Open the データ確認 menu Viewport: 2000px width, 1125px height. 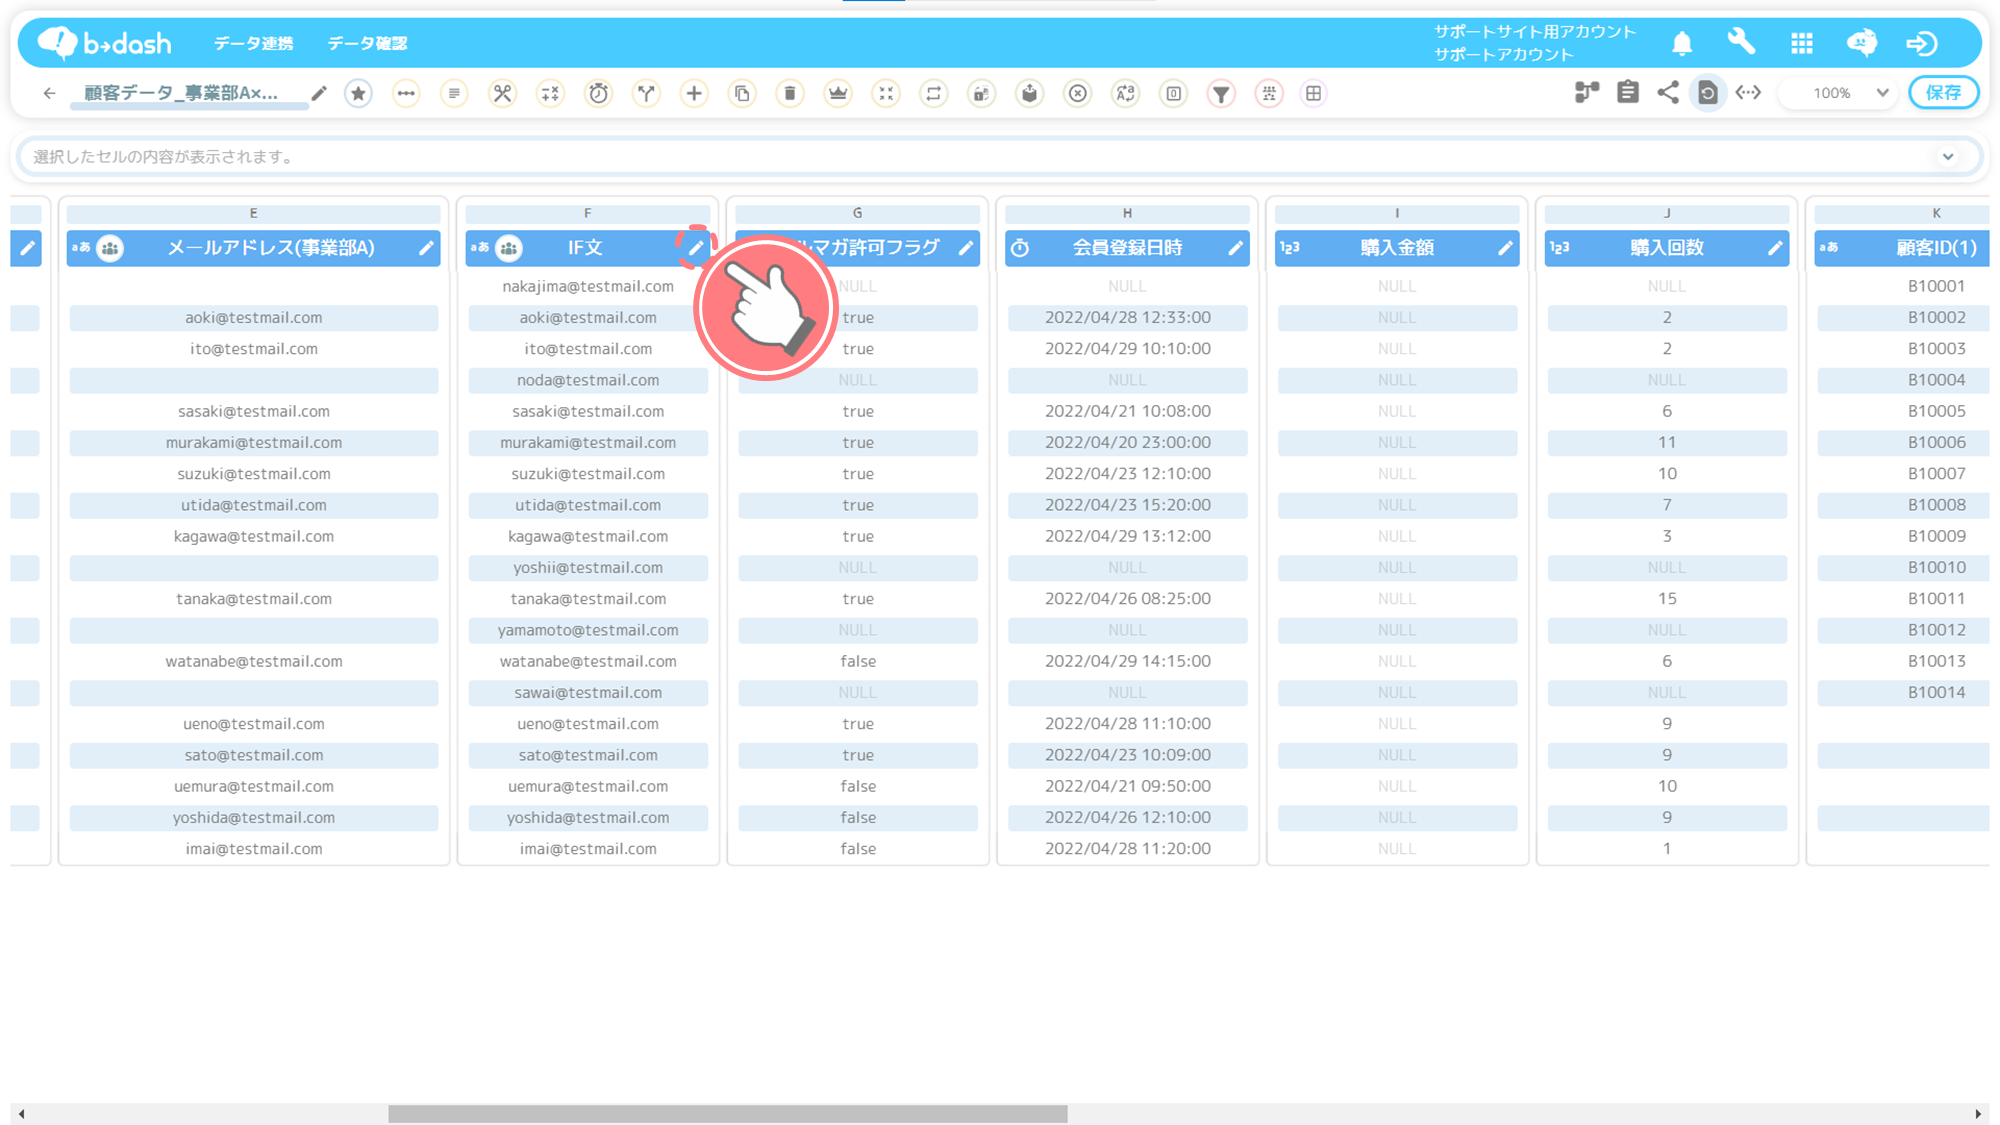point(367,43)
